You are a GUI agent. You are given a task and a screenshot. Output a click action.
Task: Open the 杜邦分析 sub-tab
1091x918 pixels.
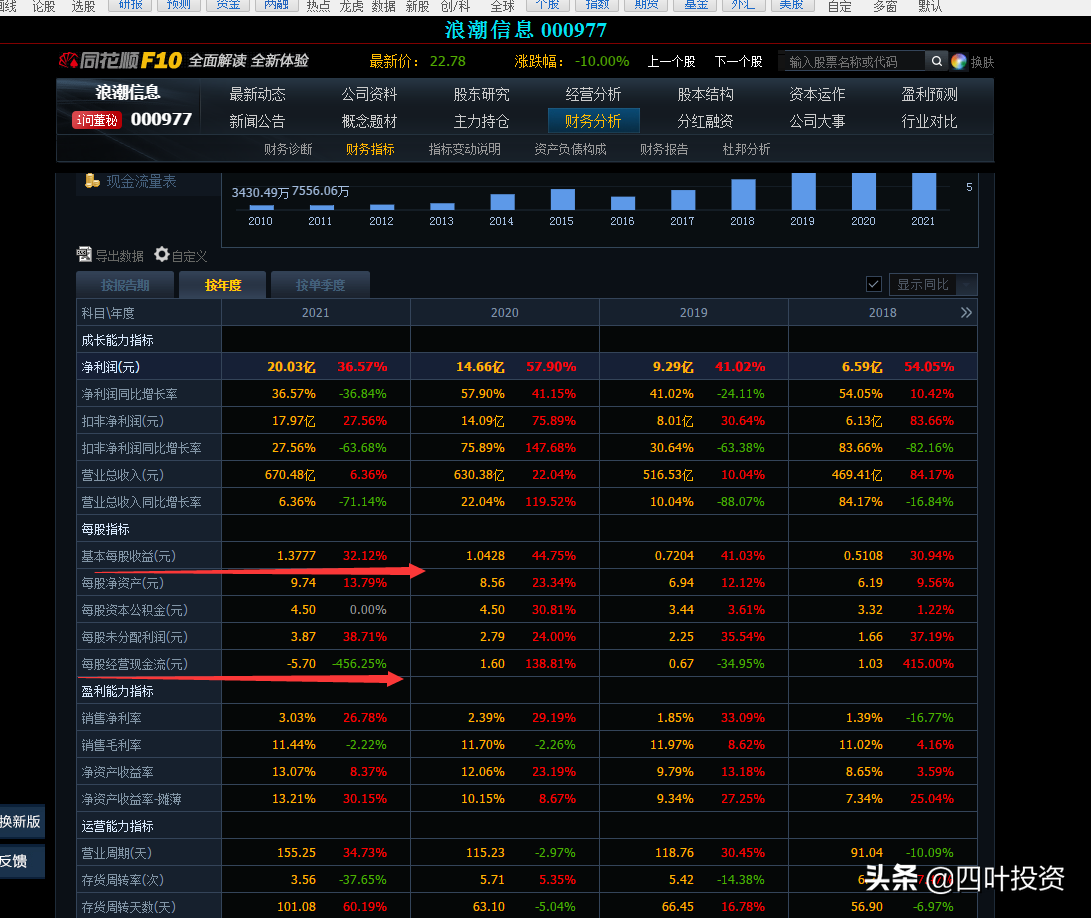tap(747, 149)
